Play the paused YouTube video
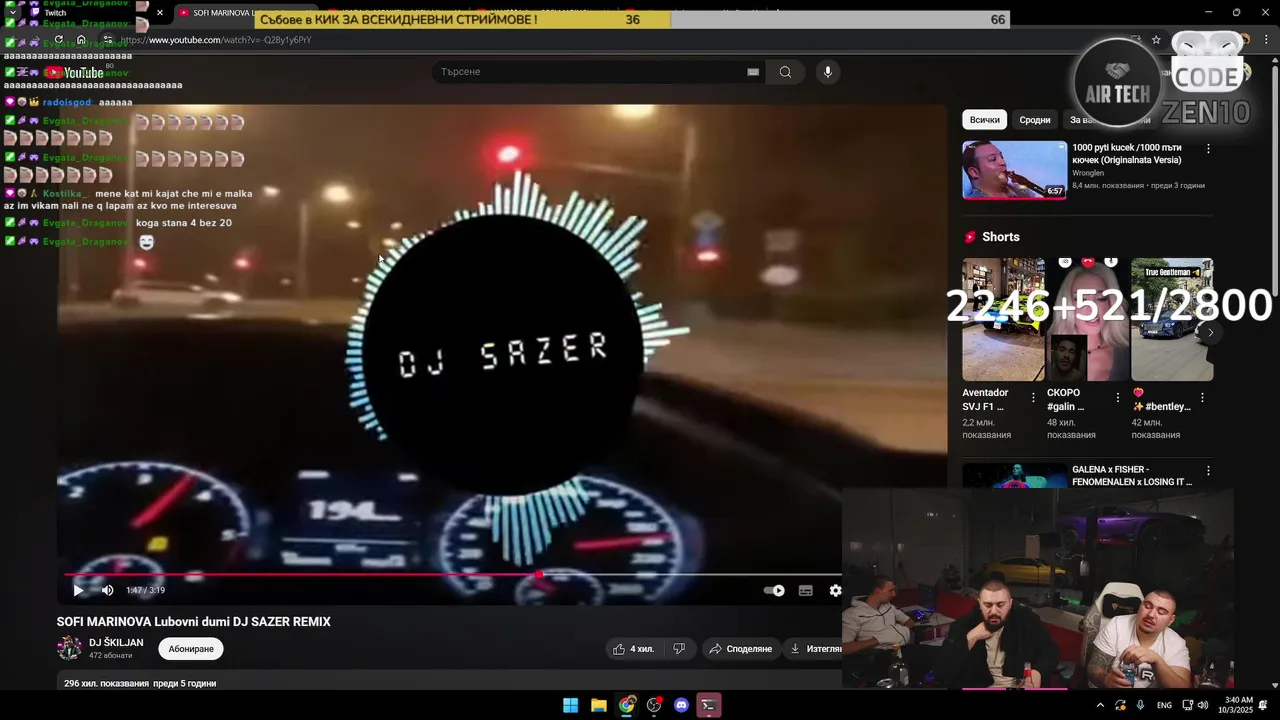Screen dimensions: 1280x720 click(78, 590)
